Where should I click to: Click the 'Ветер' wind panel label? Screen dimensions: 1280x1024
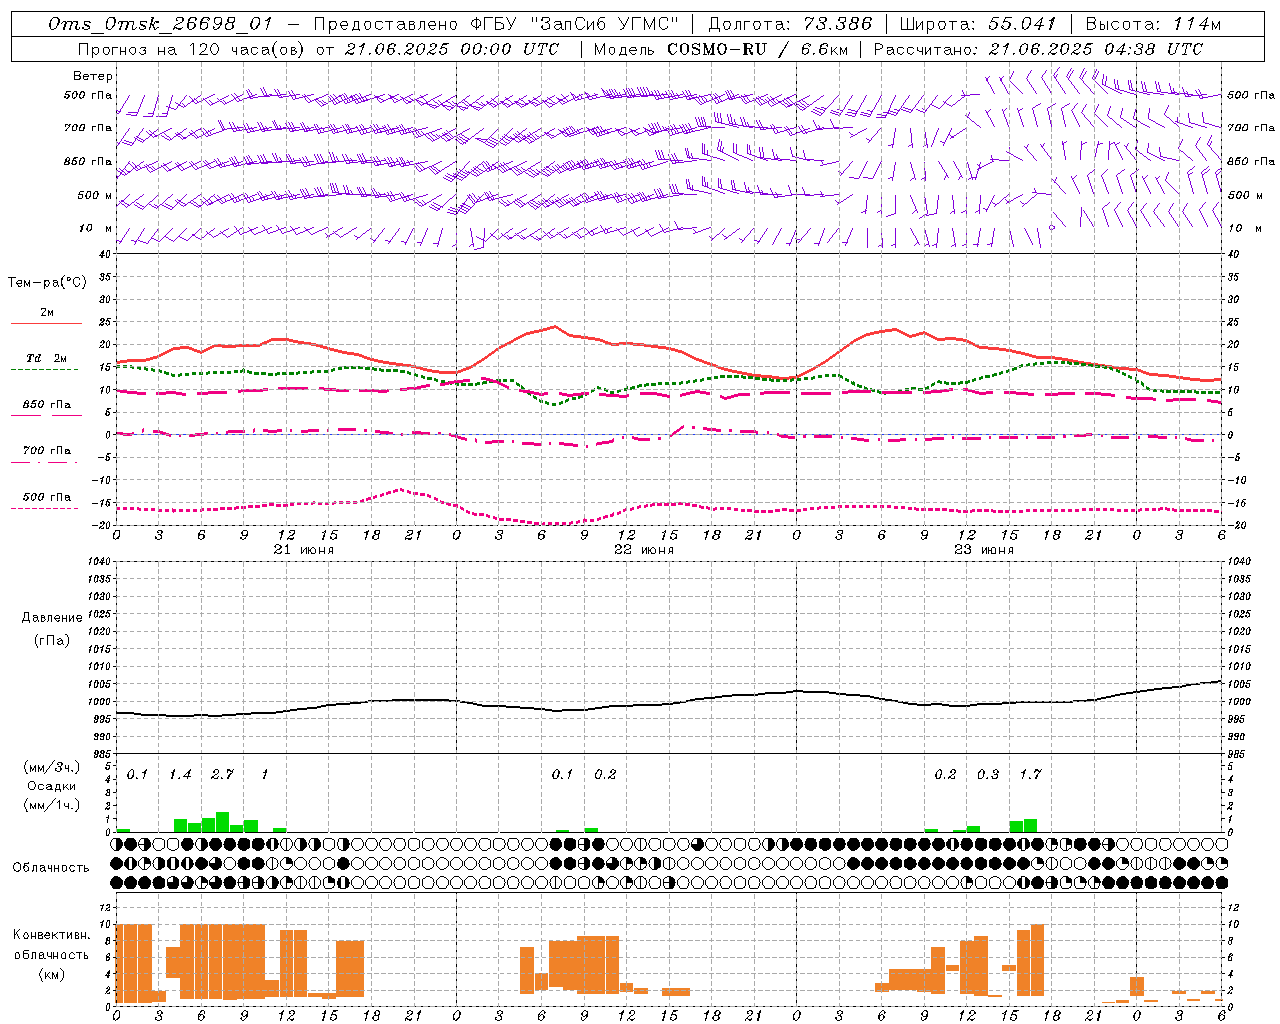click(93, 76)
